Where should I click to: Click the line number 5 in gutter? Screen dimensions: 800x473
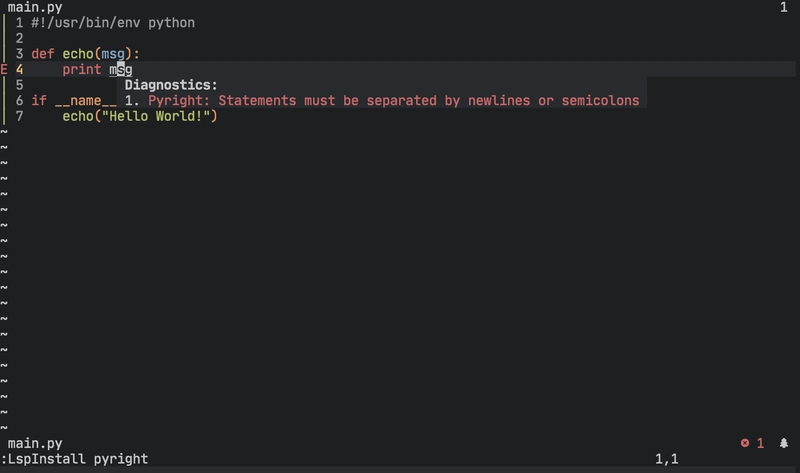pyautogui.click(x=19, y=85)
